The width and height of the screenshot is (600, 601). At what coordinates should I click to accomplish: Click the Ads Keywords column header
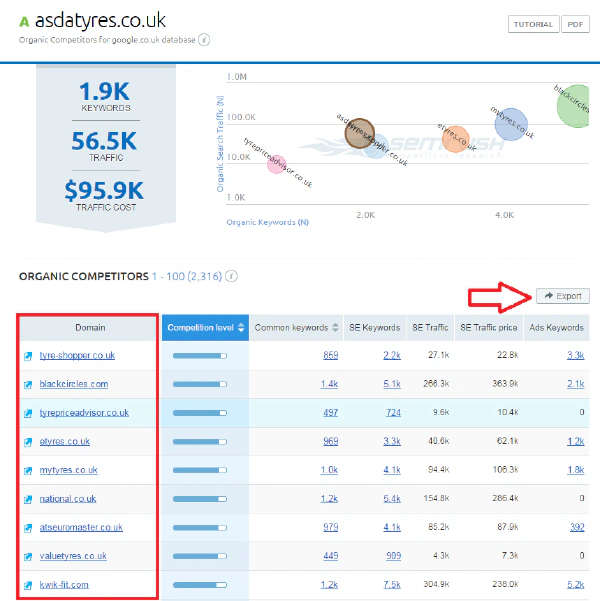click(556, 328)
